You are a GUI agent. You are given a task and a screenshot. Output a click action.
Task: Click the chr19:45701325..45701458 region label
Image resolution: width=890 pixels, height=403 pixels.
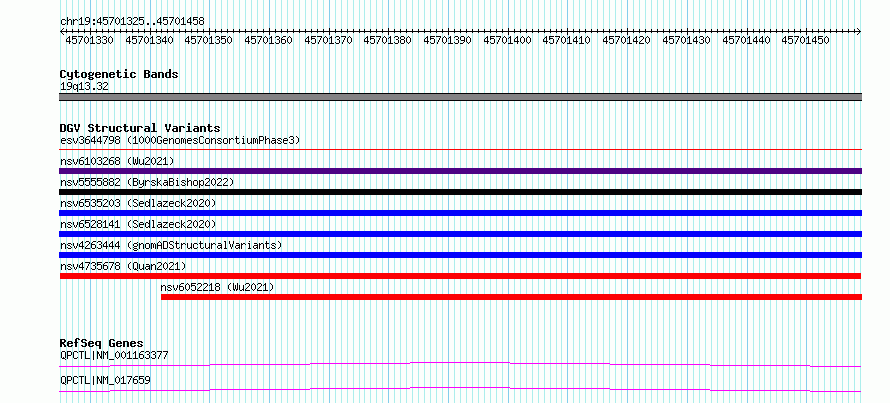(132, 22)
